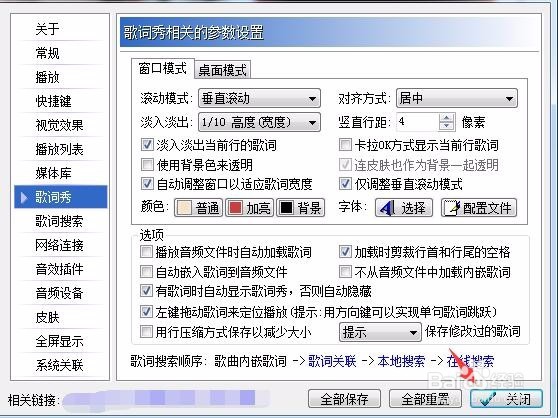This screenshot has width=558, height=418.
Task: Close the dialog with 关闭 button
Action: pos(506,399)
